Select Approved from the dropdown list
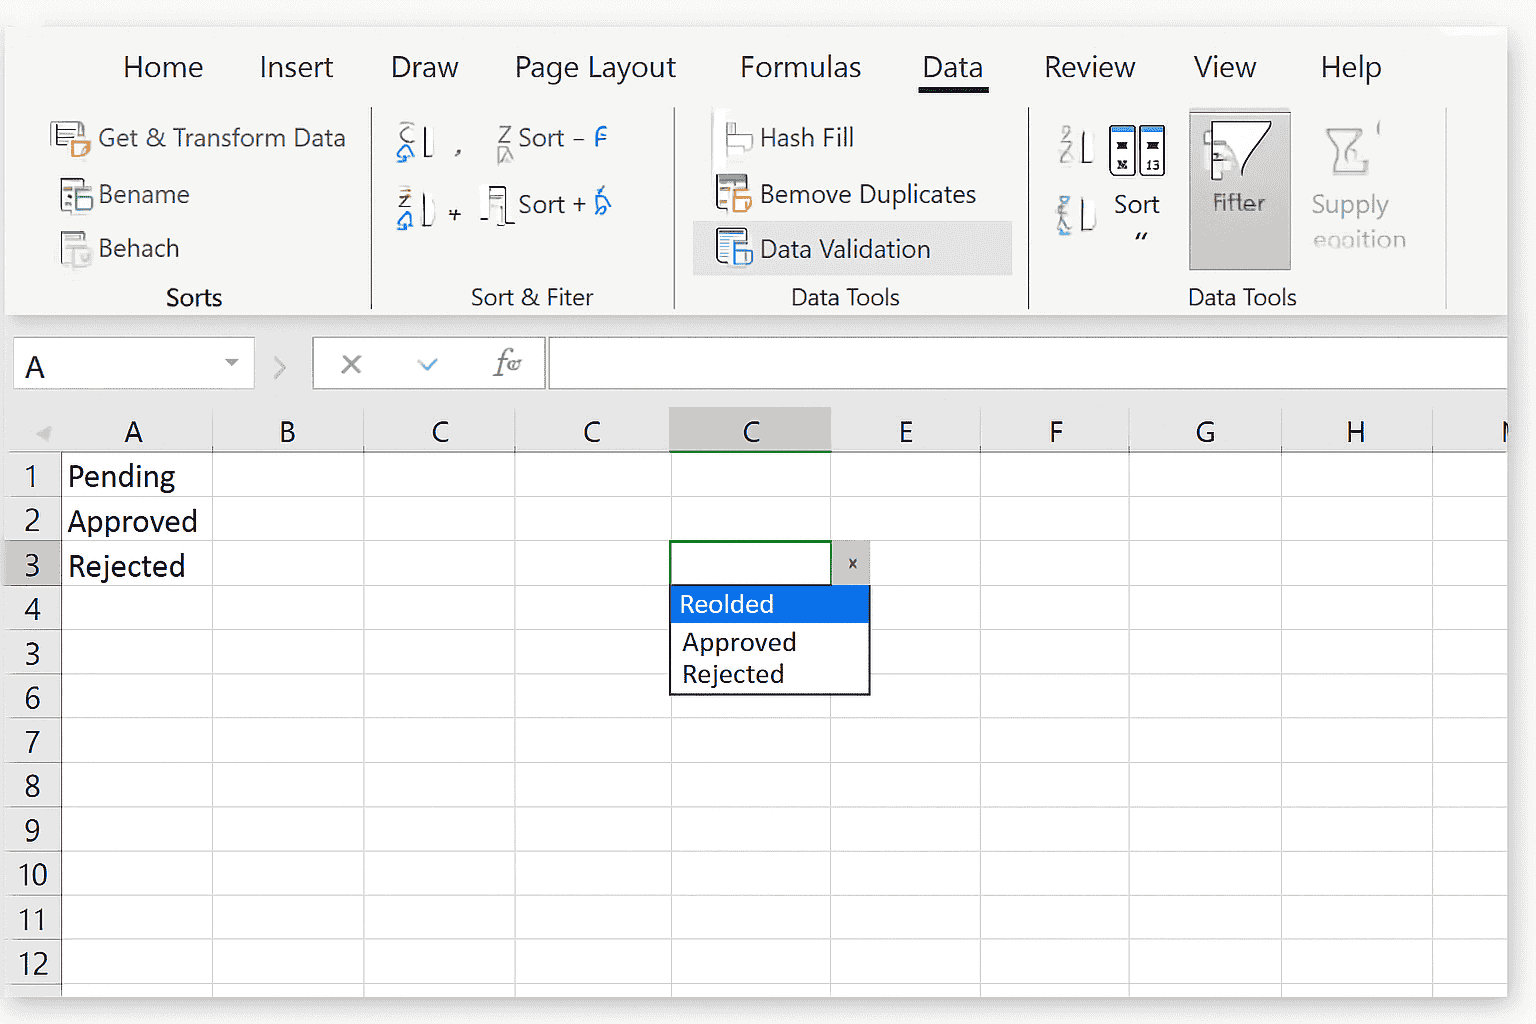This screenshot has height=1024, width=1536. point(739,642)
